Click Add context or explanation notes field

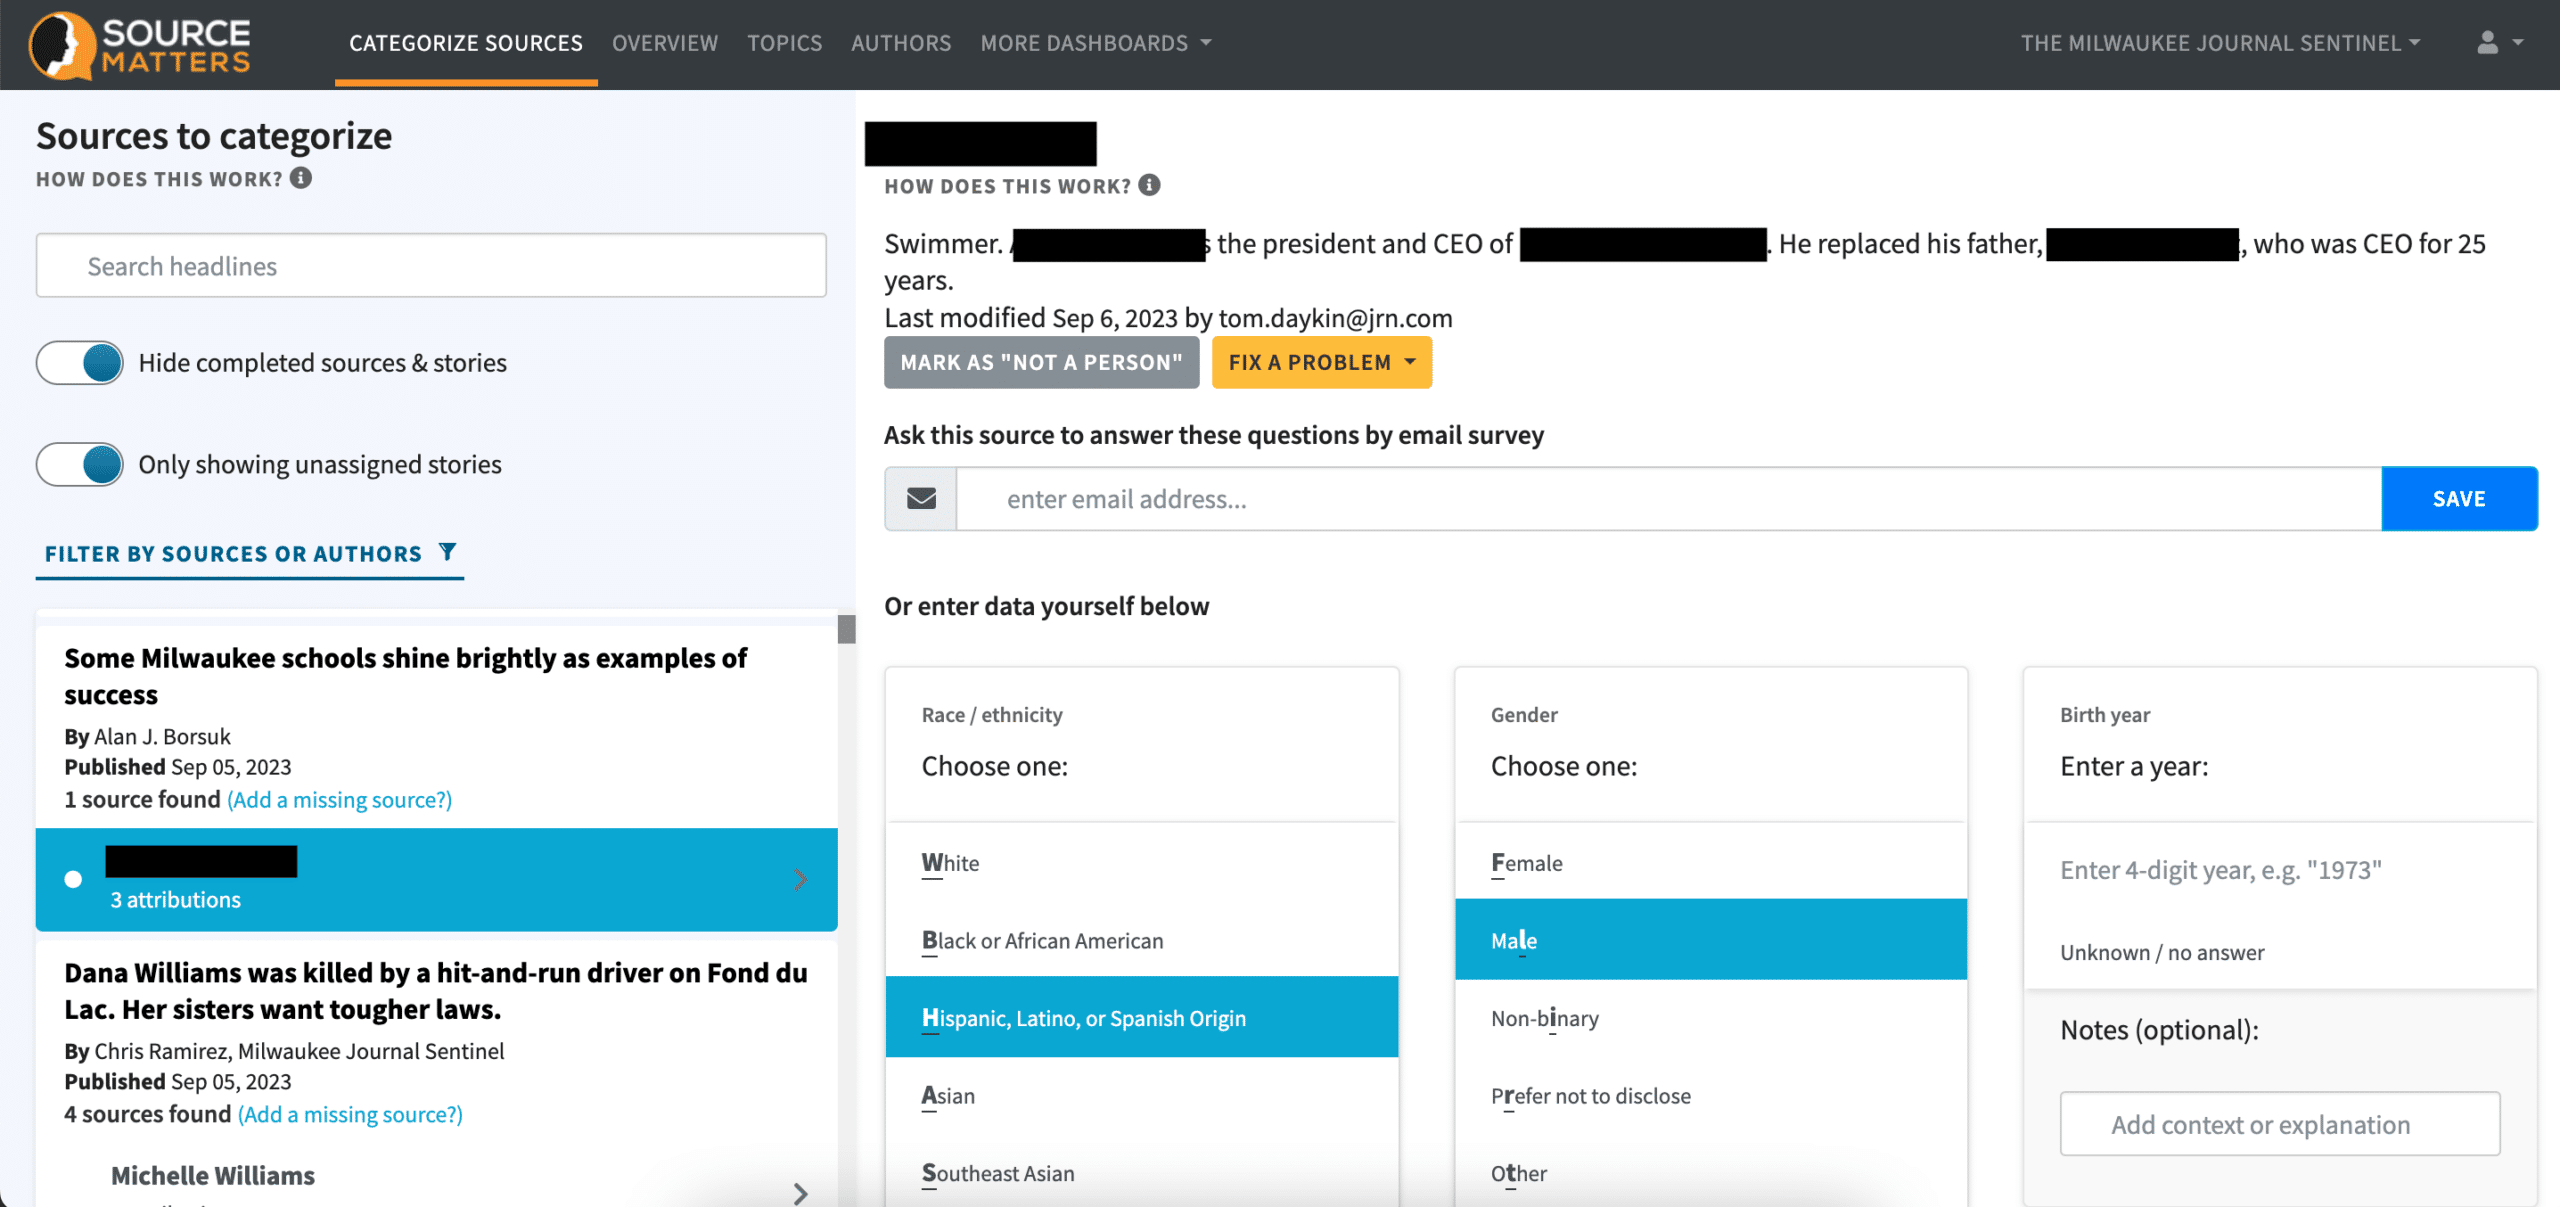tap(2280, 1124)
